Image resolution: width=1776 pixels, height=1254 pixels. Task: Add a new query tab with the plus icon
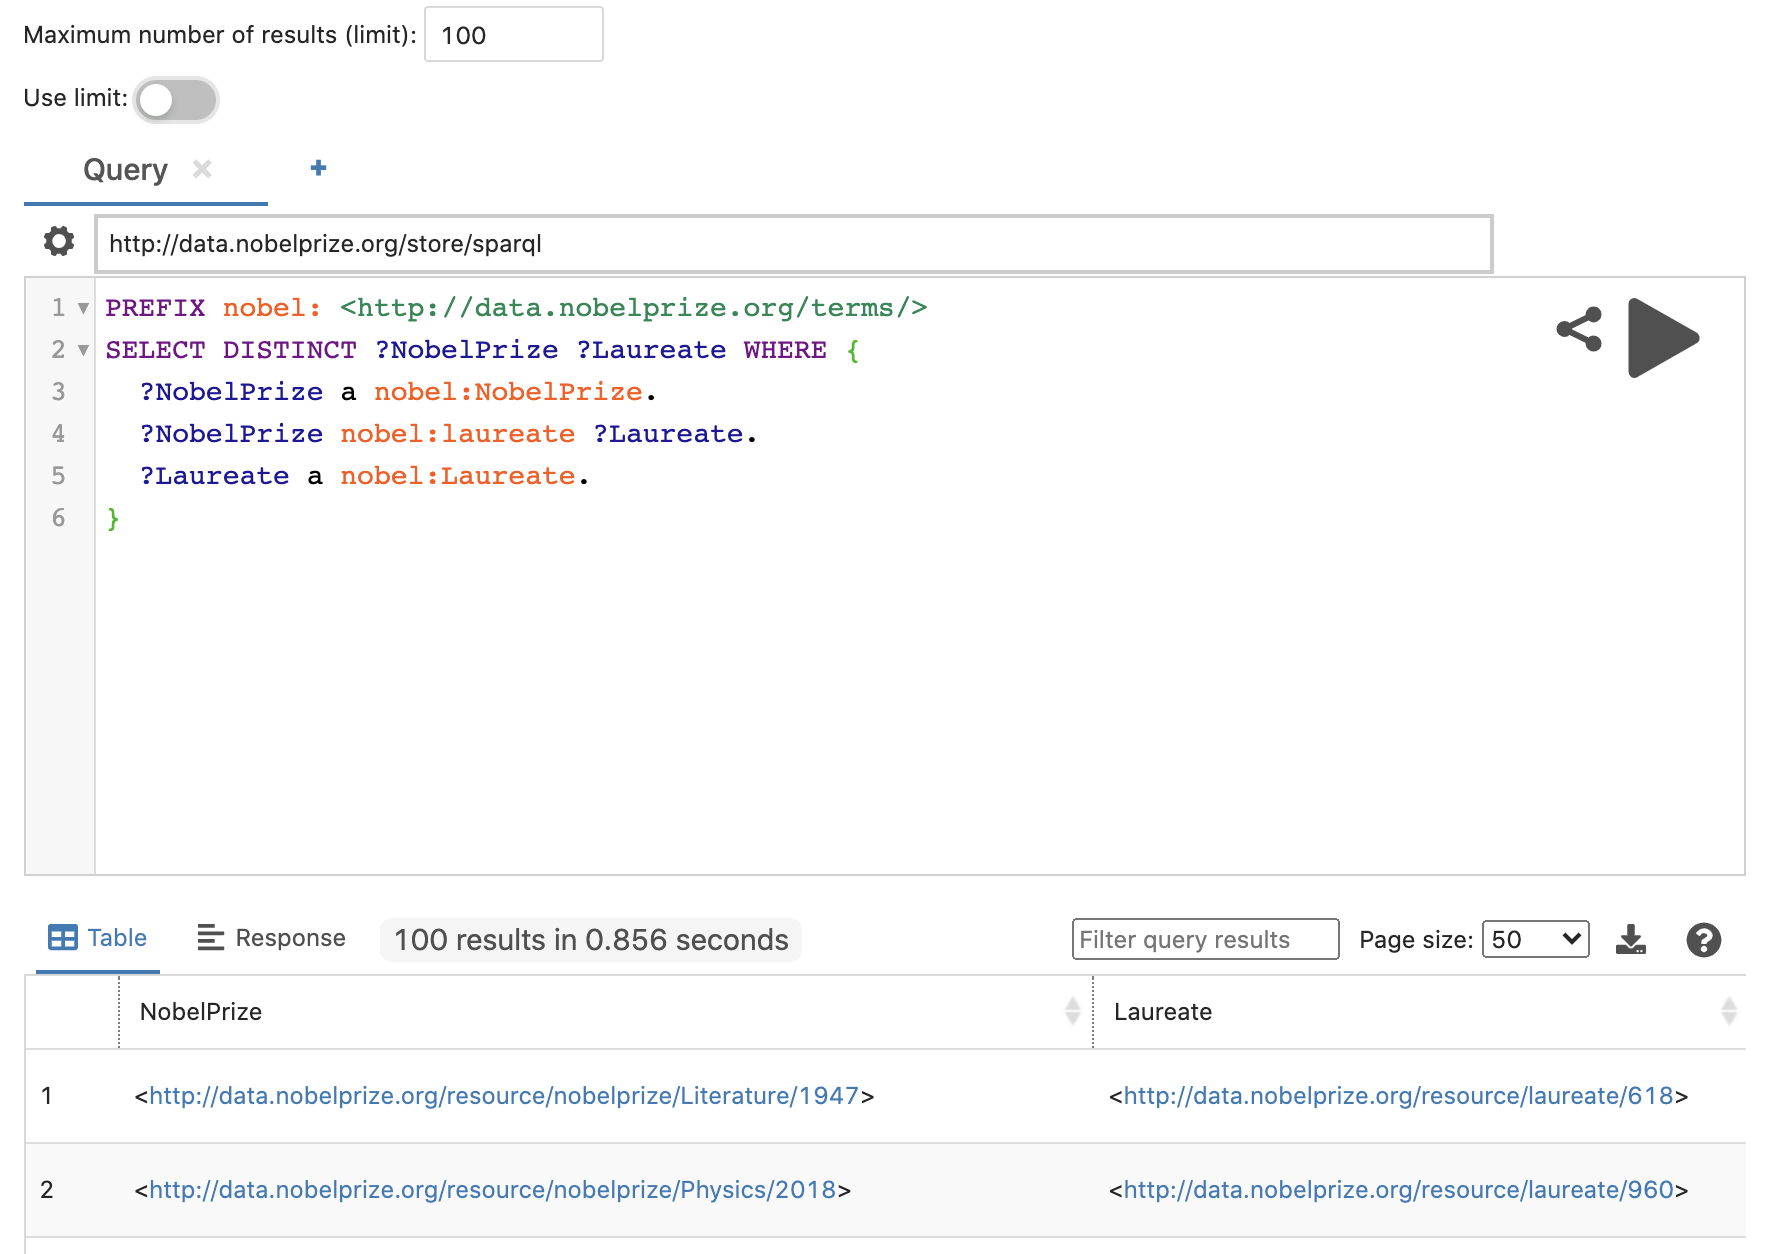tap(318, 168)
